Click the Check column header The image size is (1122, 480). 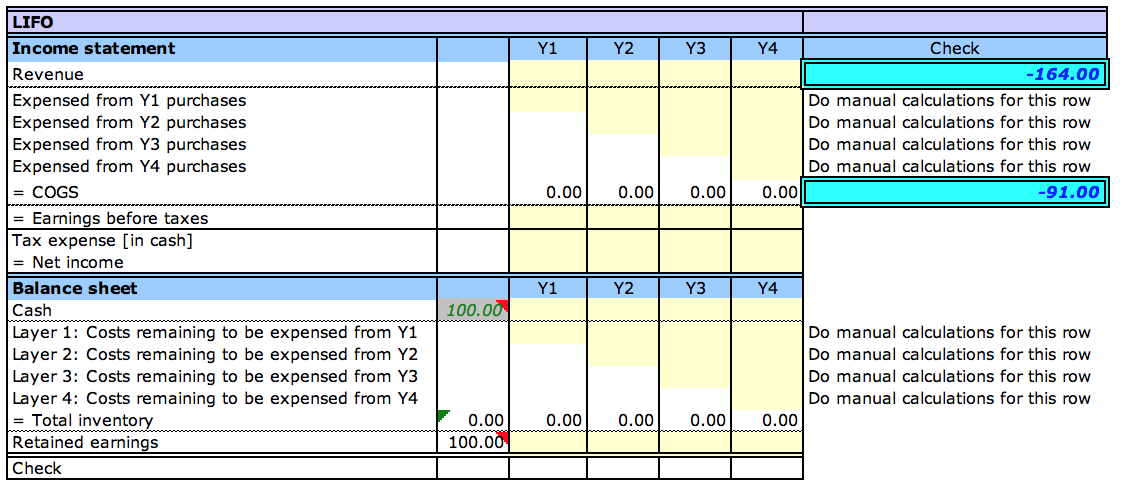[x=955, y=49]
